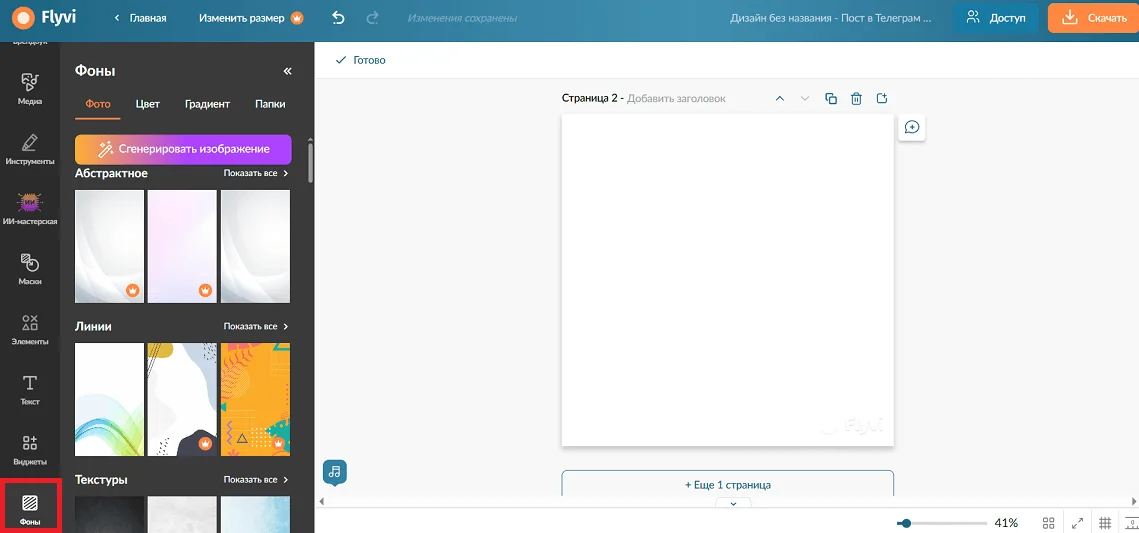Open the Elements sidebar section
1139x533 pixels.
coord(30,329)
